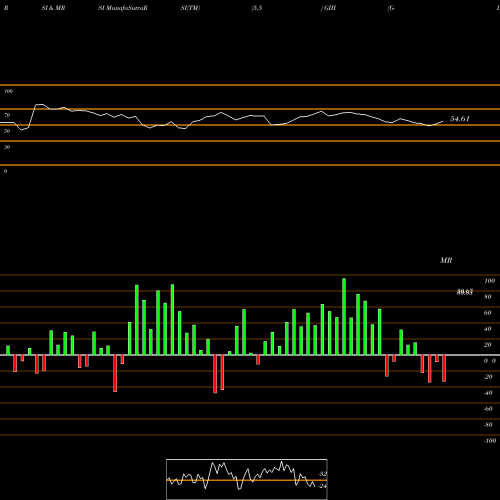Screen dimensions: 500x500
Task: Click the 40 label on MR axis
Action: pos(488,329)
